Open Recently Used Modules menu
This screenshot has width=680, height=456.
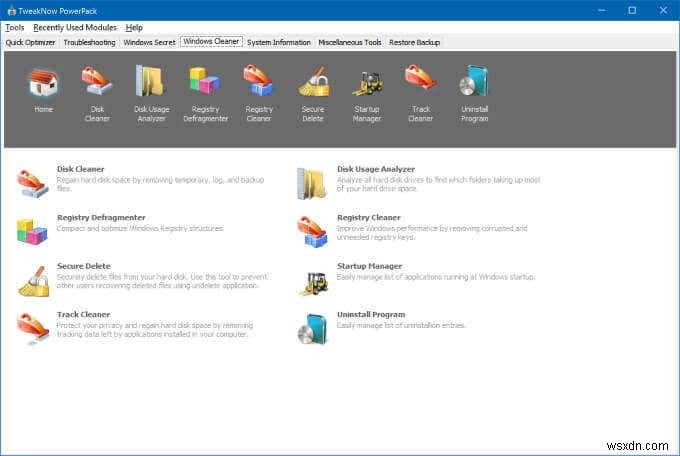pyautogui.click(x=75, y=27)
